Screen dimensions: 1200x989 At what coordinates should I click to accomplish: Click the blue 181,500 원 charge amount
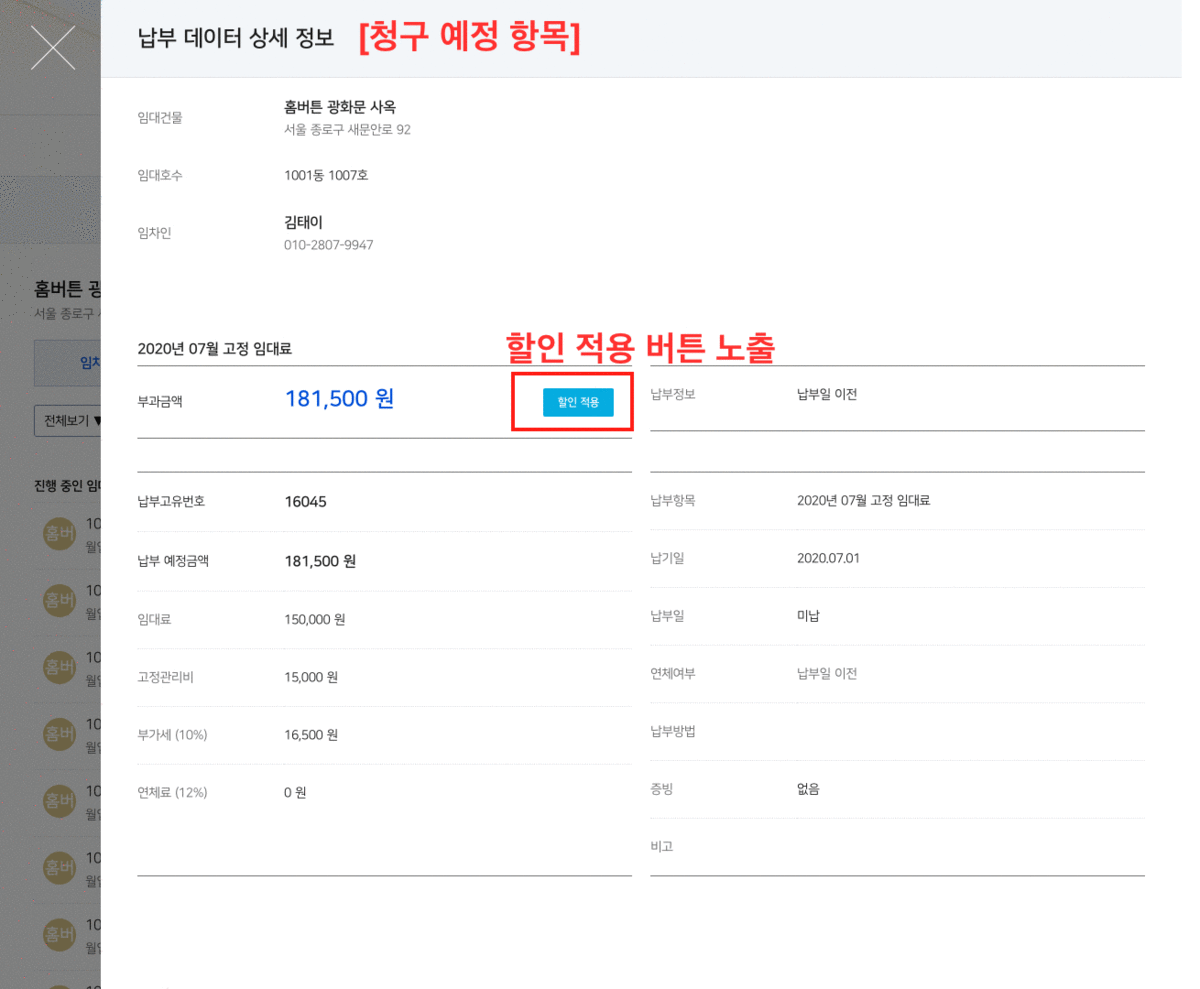click(x=339, y=398)
